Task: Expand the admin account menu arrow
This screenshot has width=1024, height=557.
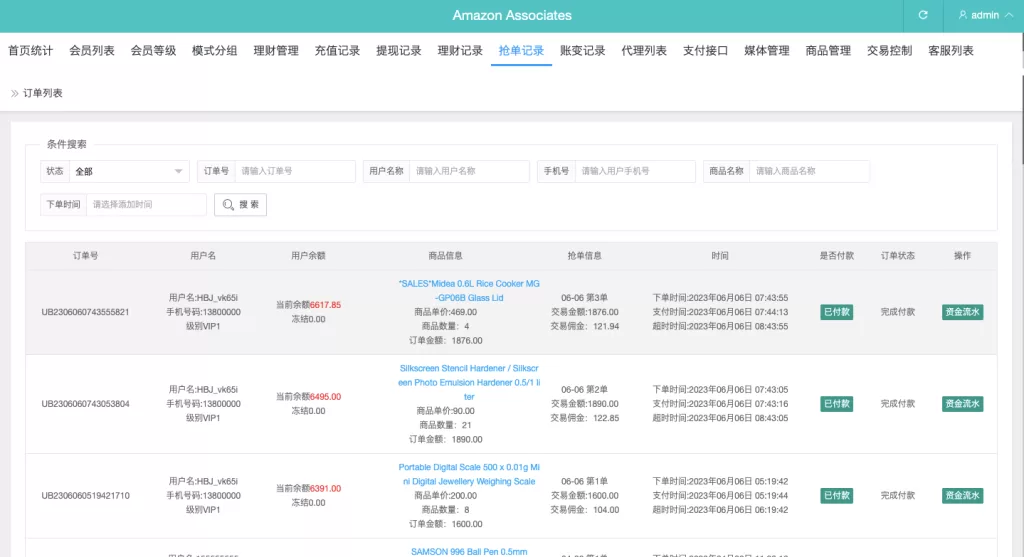Action: coord(1009,15)
